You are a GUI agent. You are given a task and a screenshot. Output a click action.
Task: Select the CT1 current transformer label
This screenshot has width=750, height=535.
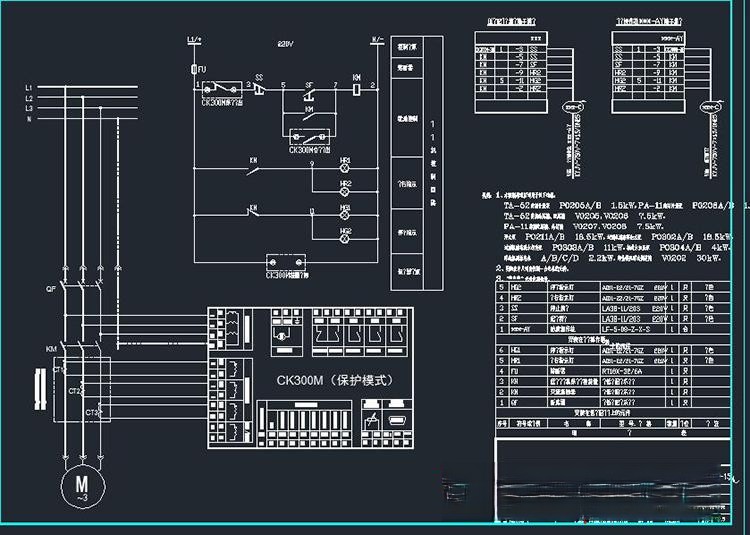pos(60,369)
